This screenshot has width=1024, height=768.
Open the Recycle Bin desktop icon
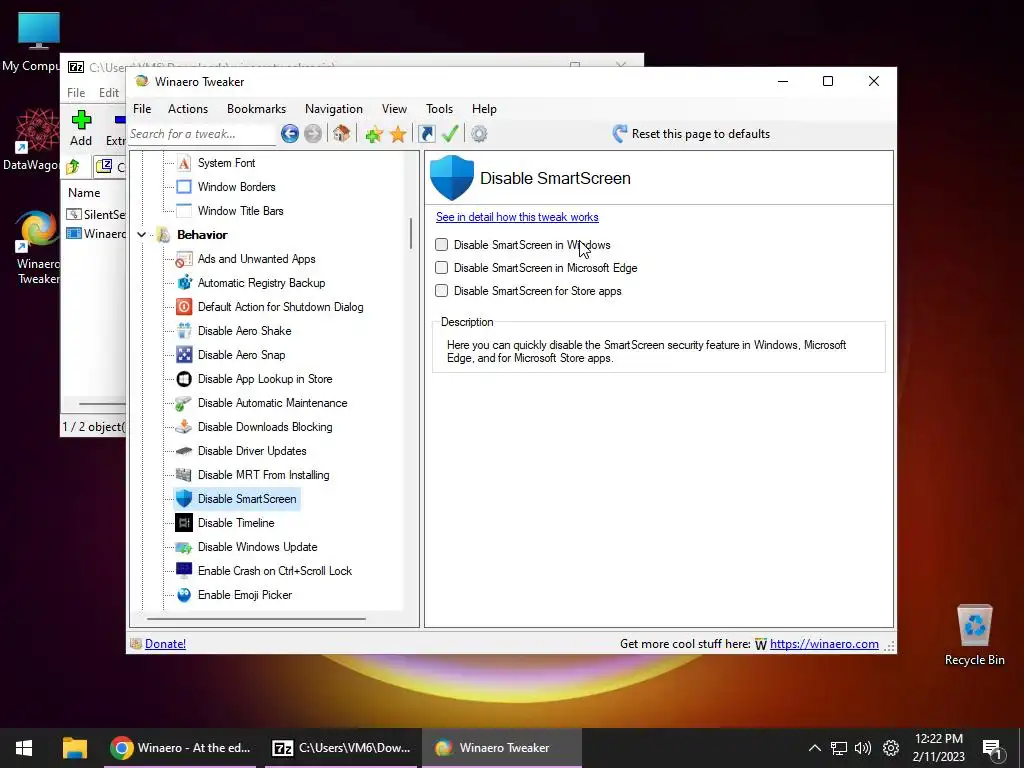click(974, 635)
